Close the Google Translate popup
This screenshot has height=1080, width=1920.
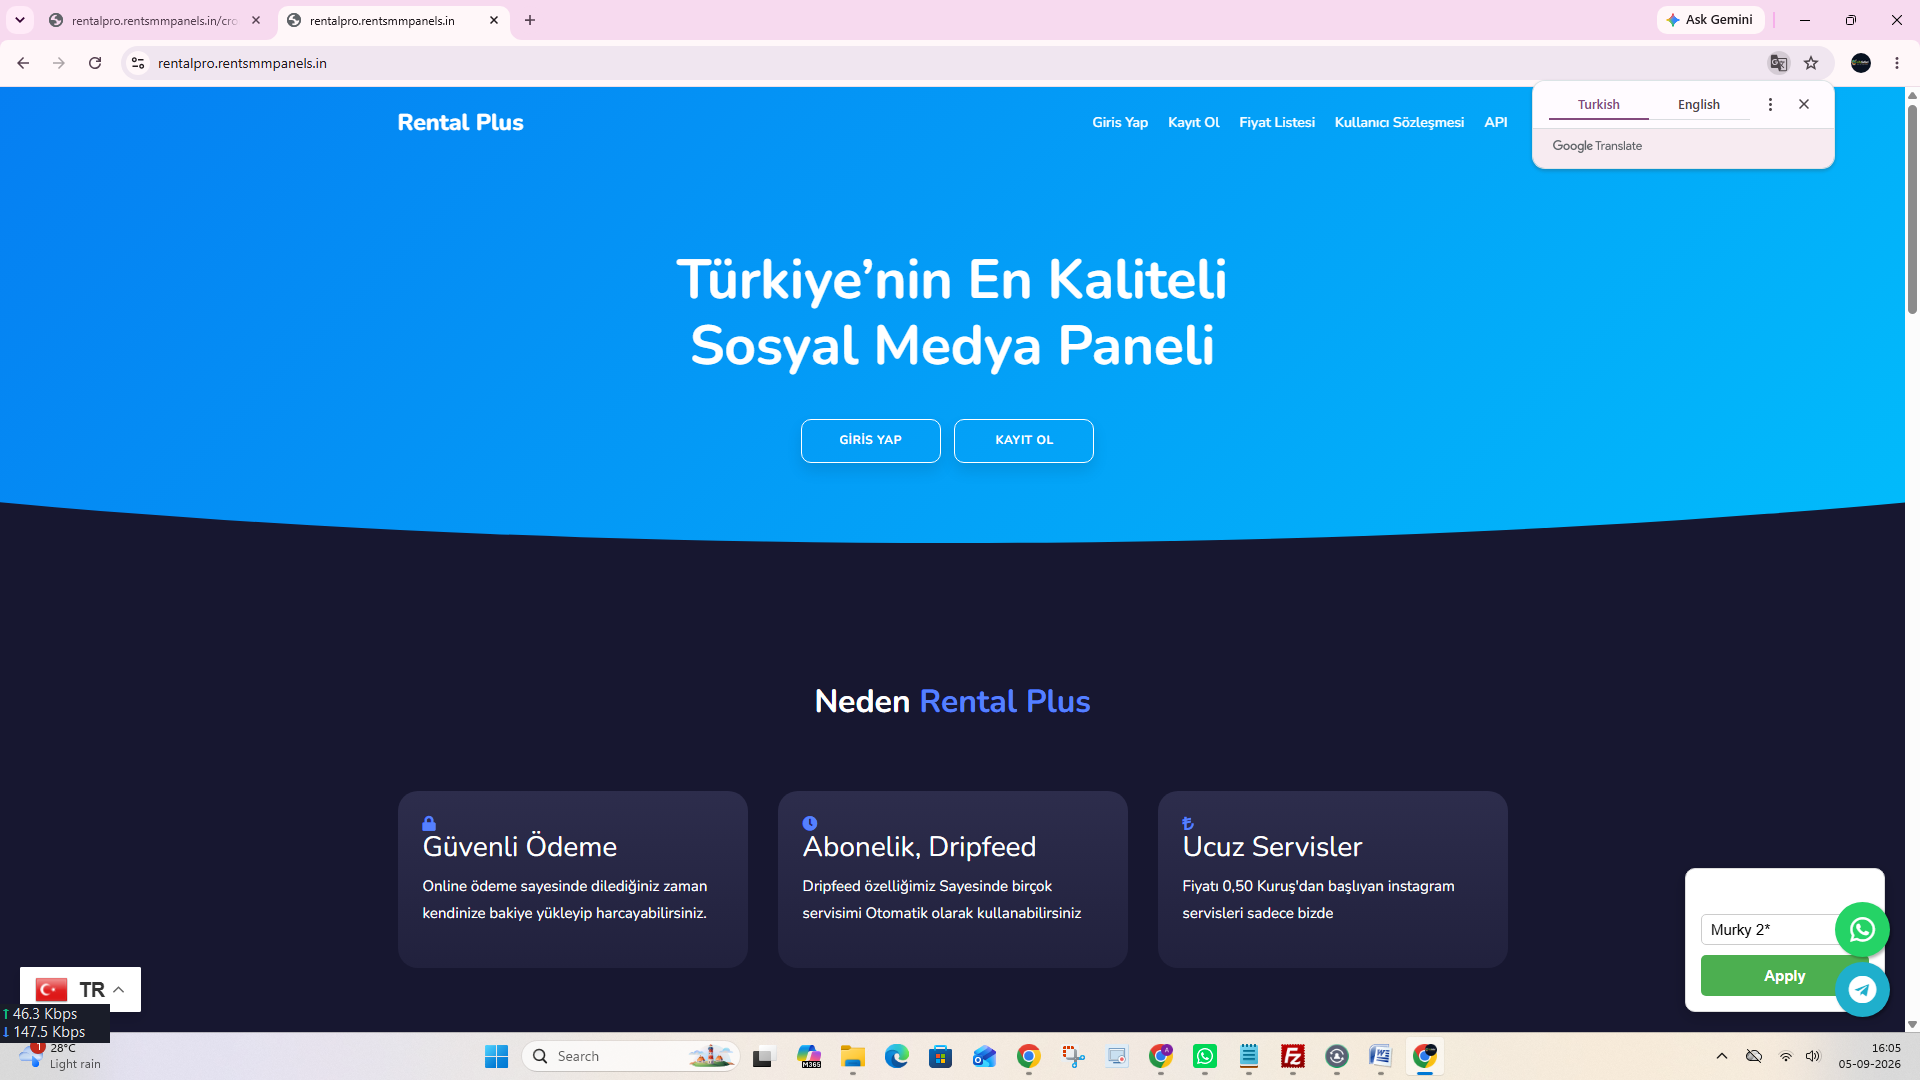(x=1804, y=104)
